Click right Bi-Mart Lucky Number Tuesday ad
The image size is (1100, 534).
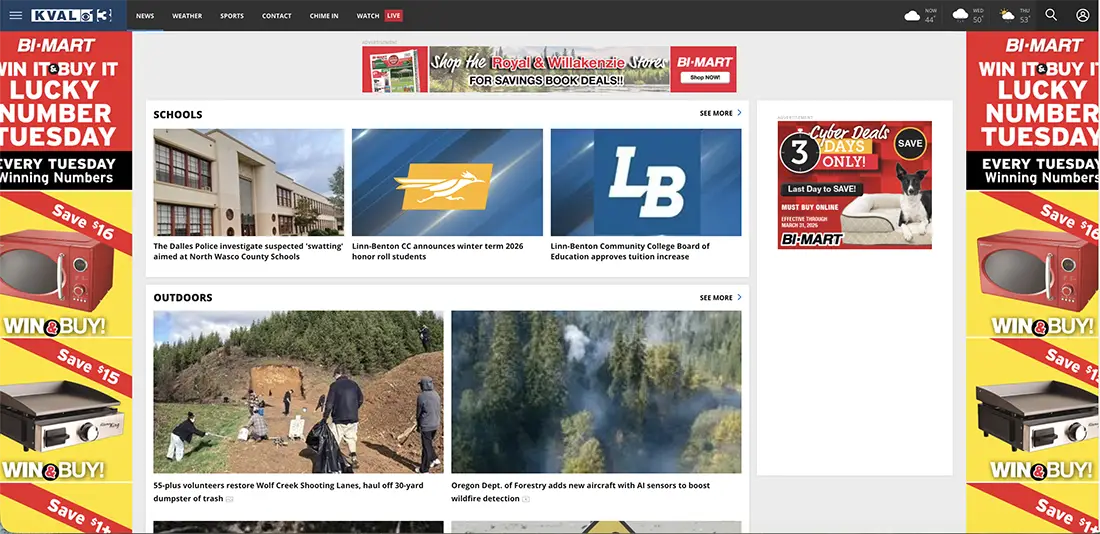click(x=1033, y=282)
